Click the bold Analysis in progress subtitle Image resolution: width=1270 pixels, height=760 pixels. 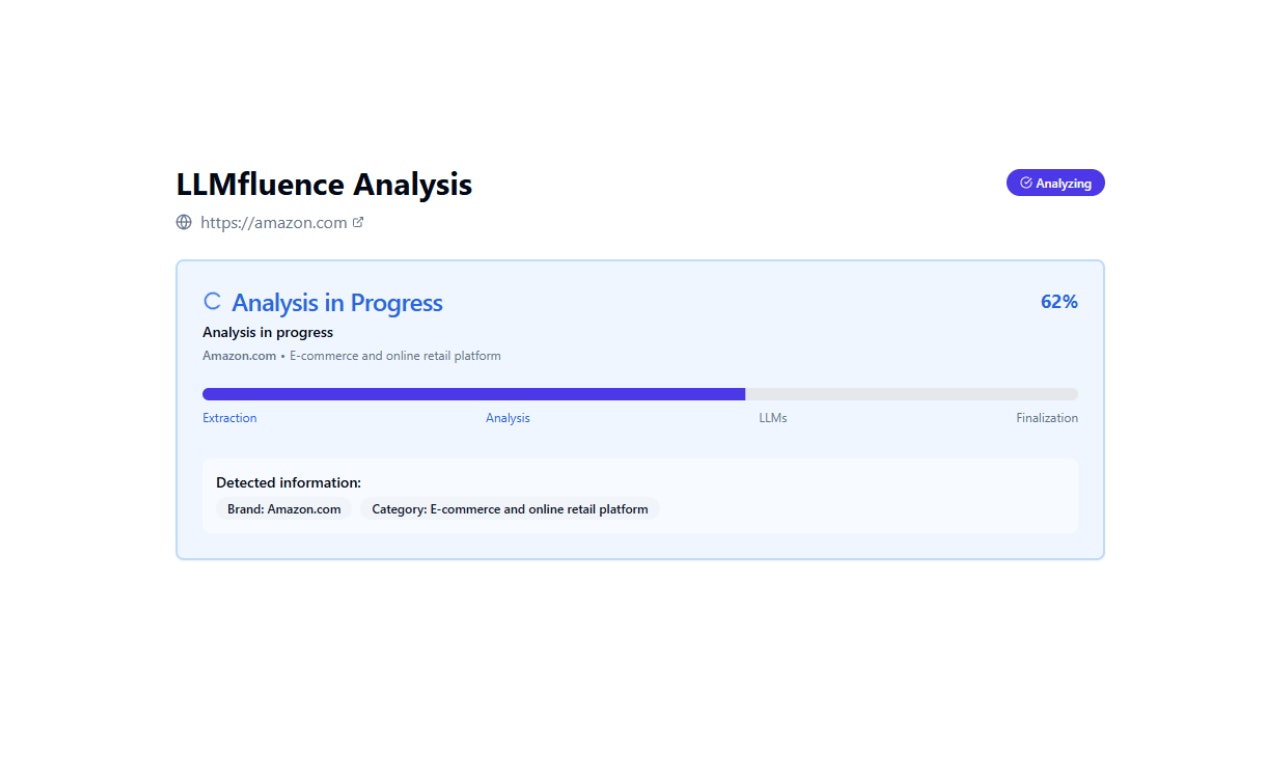click(x=268, y=332)
